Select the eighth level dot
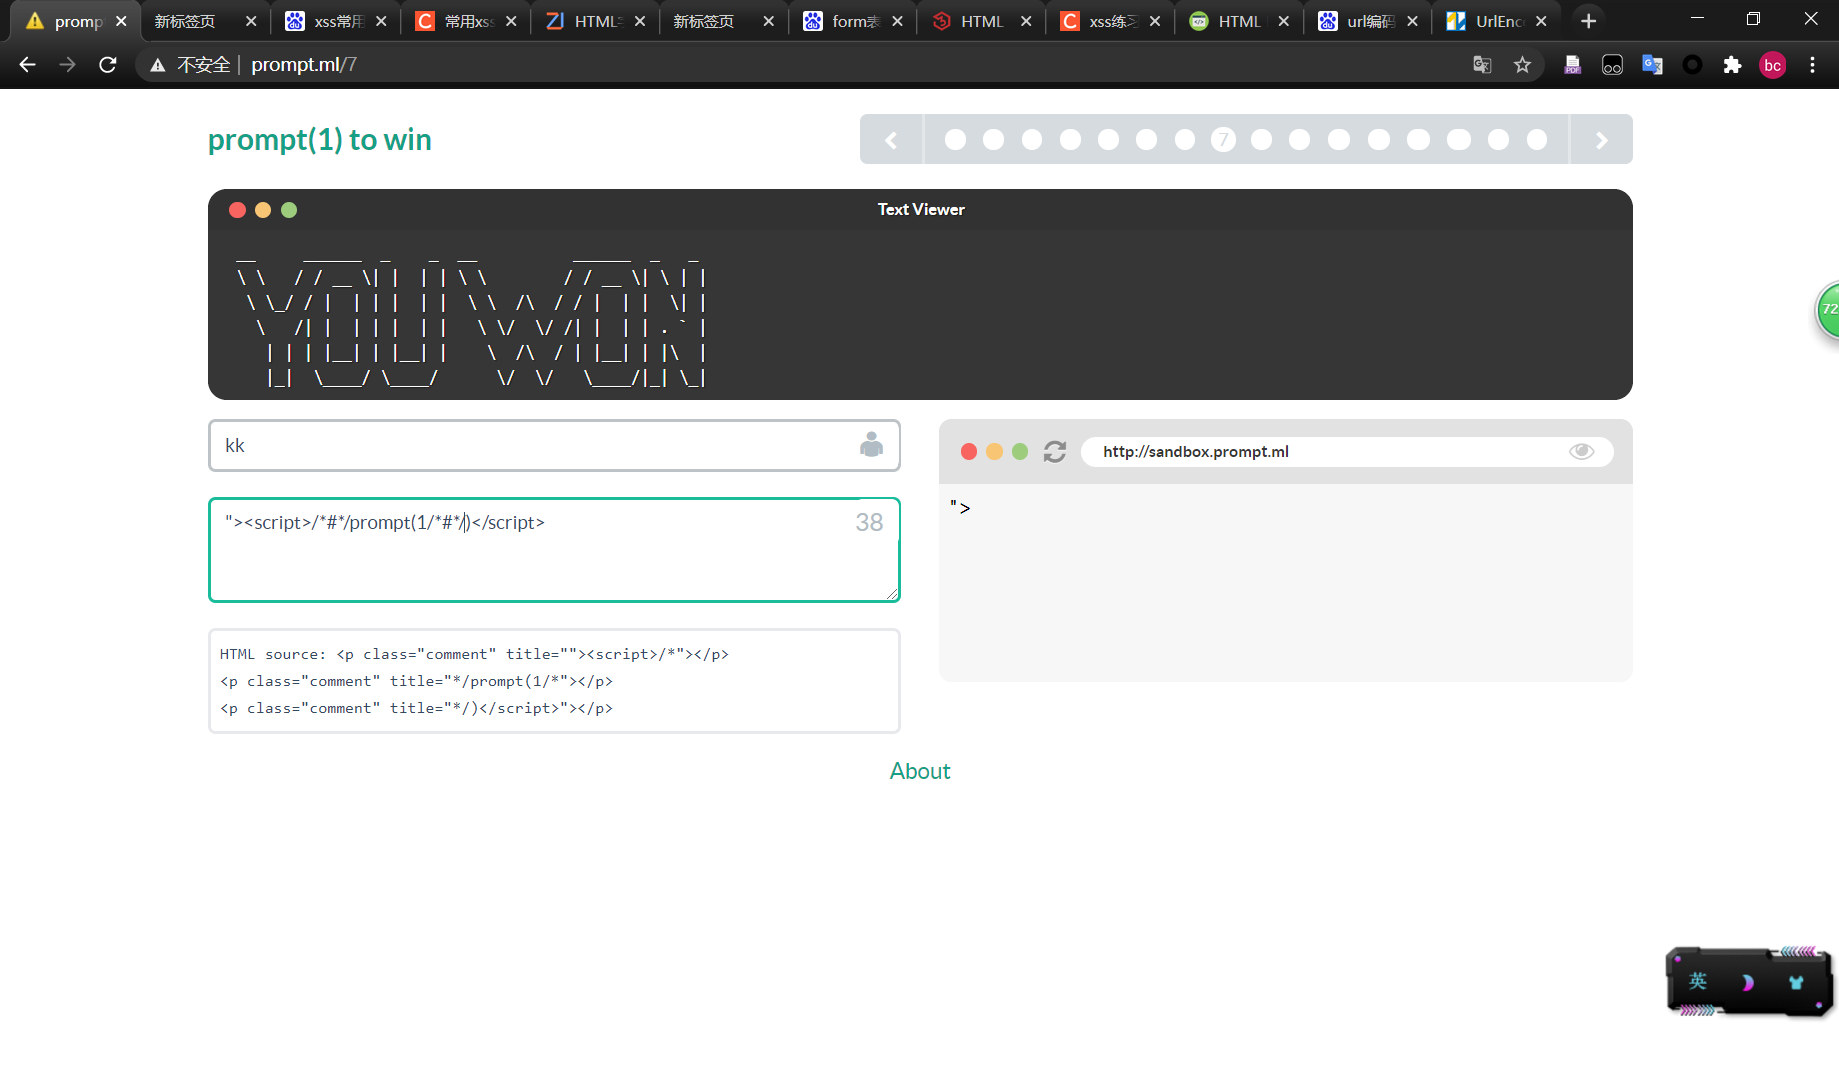Viewport: 1839px width, 1080px height. pyautogui.click(x=1261, y=140)
